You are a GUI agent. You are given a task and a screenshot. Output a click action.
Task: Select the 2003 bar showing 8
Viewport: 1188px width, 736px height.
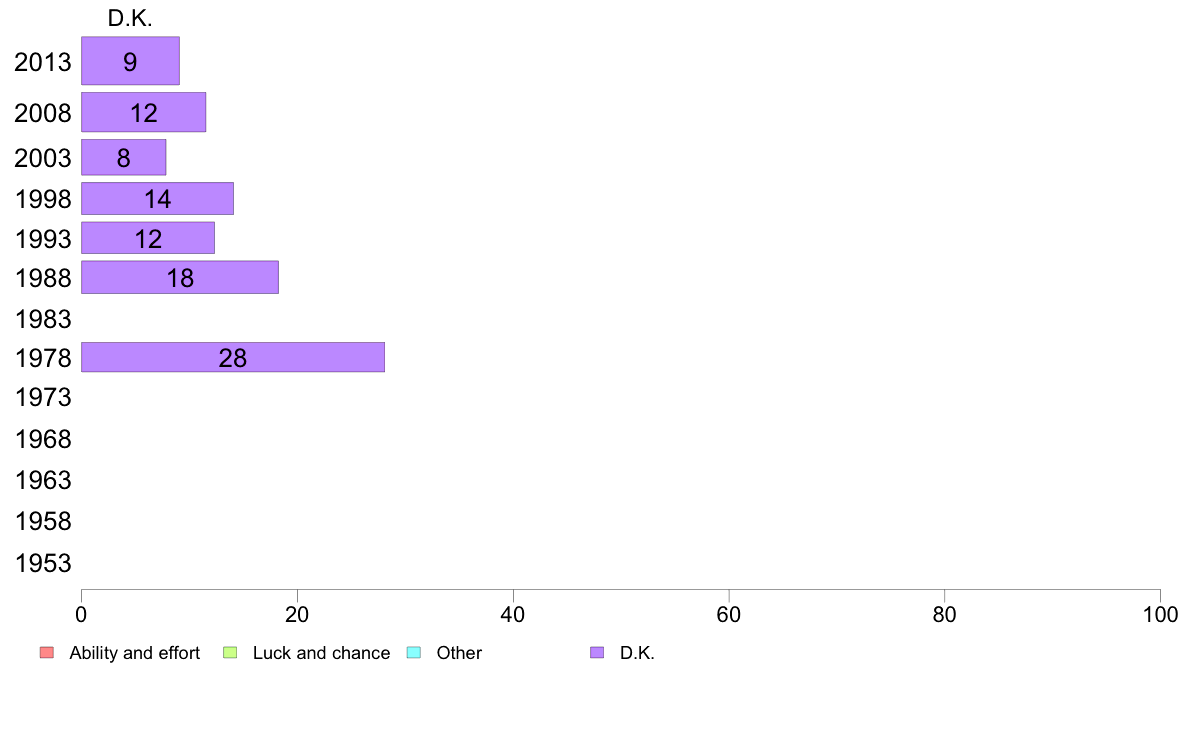coord(123,157)
